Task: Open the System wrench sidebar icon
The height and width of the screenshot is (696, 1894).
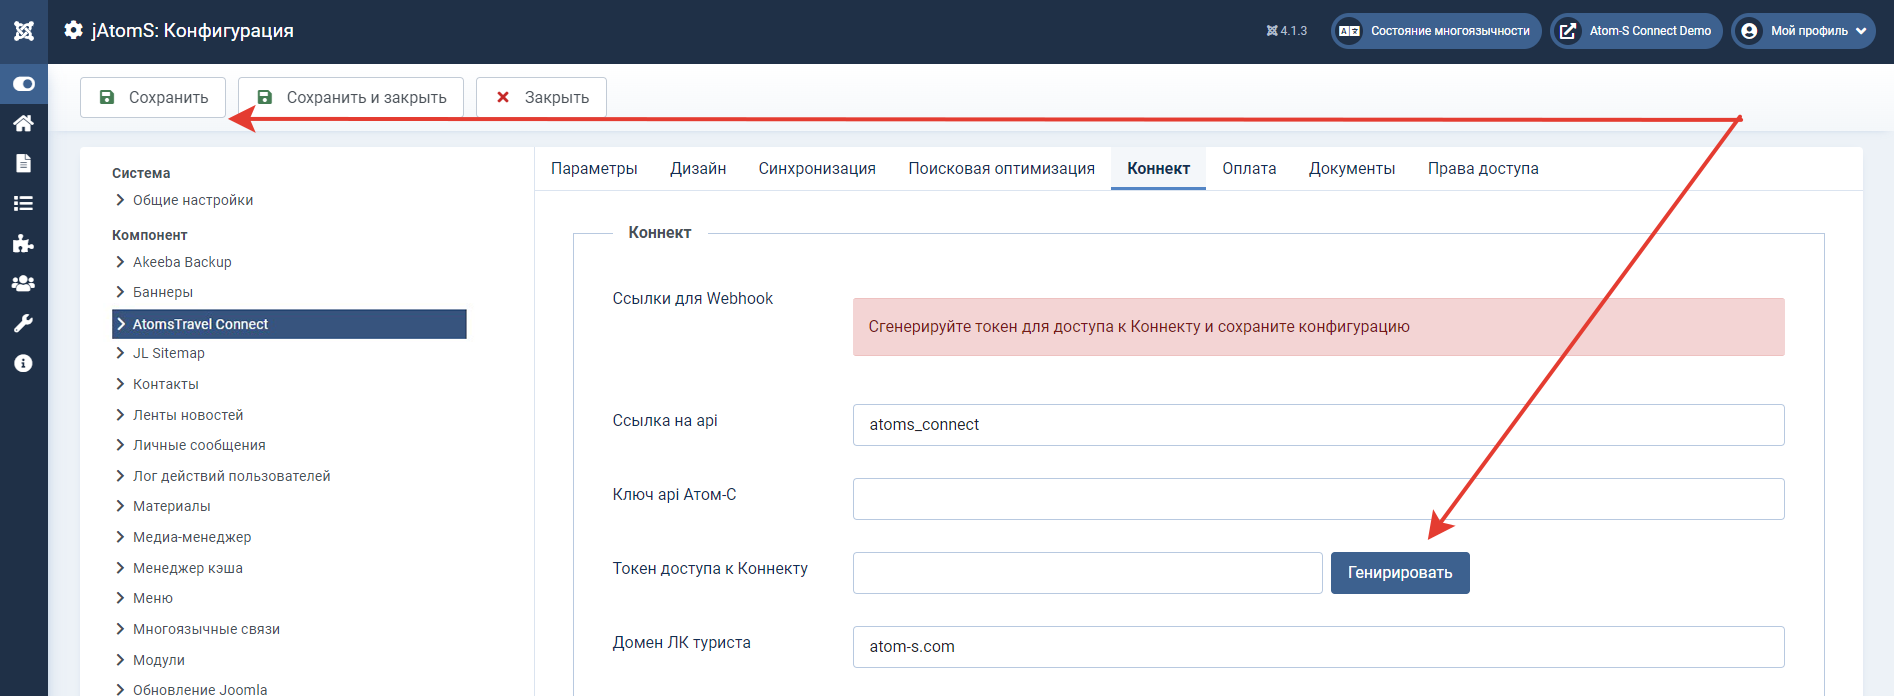Action: 24,323
